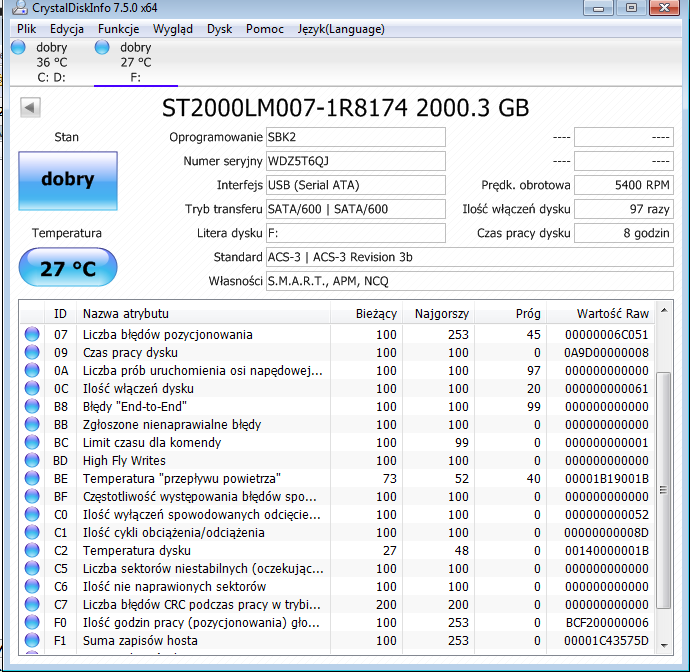The image size is (690, 672).
Task: Click status orb for attribute C7
Action: tap(32, 605)
